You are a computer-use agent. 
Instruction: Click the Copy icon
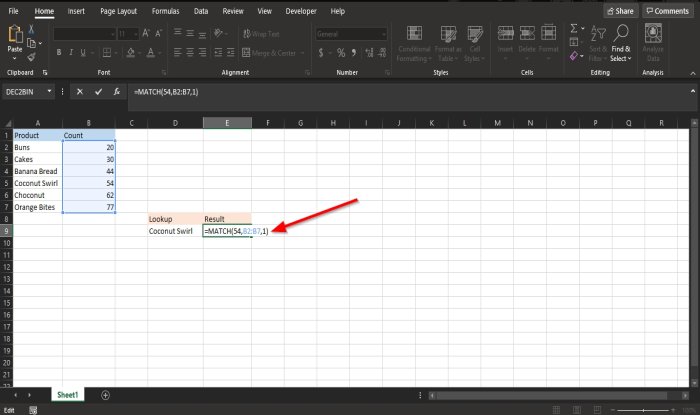coord(31,43)
